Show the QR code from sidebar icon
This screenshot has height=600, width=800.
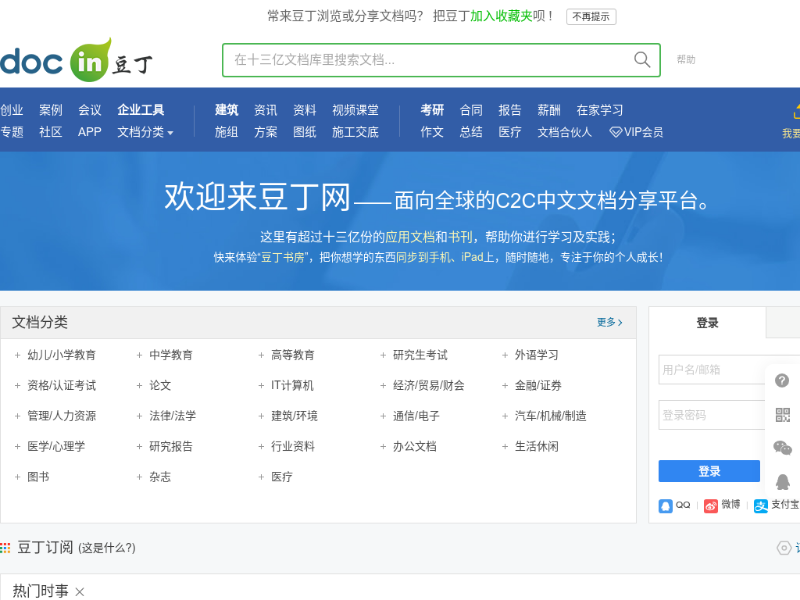[783, 414]
